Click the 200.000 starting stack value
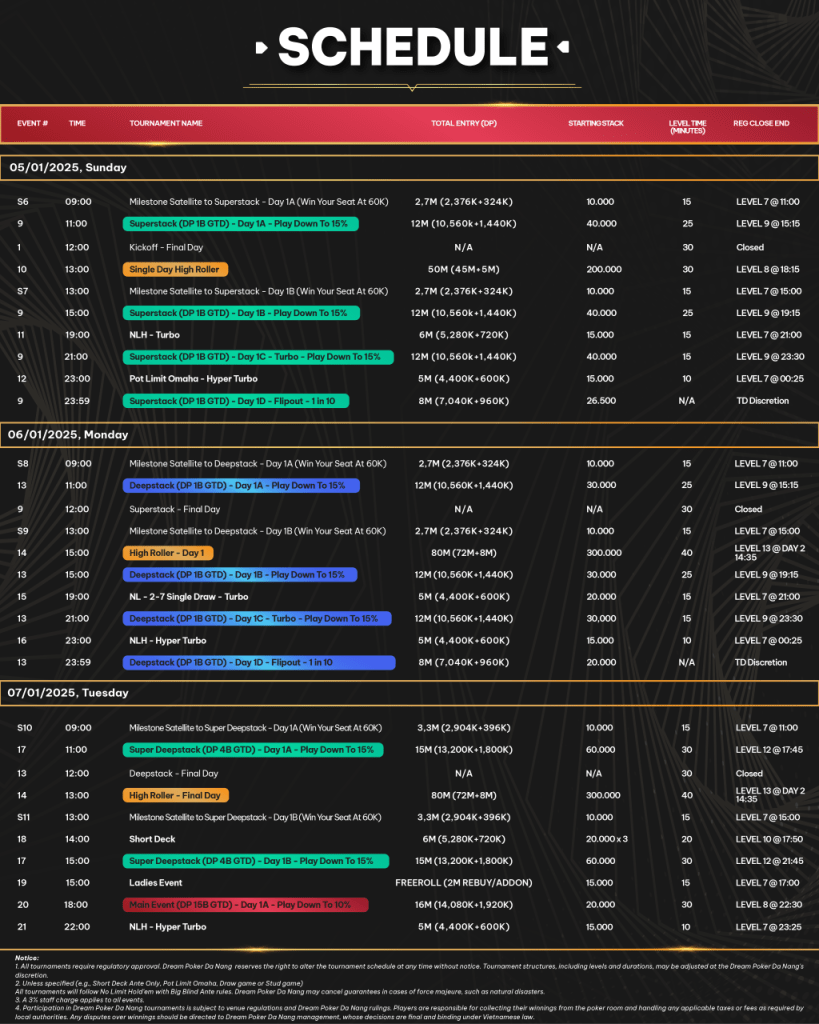 [x=603, y=269]
